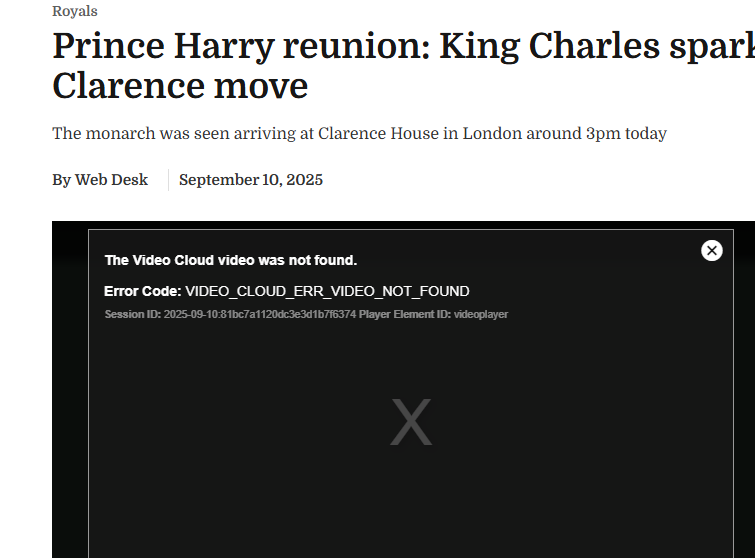Open the Web Desk author link
The height and width of the screenshot is (558, 755).
(111, 180)
